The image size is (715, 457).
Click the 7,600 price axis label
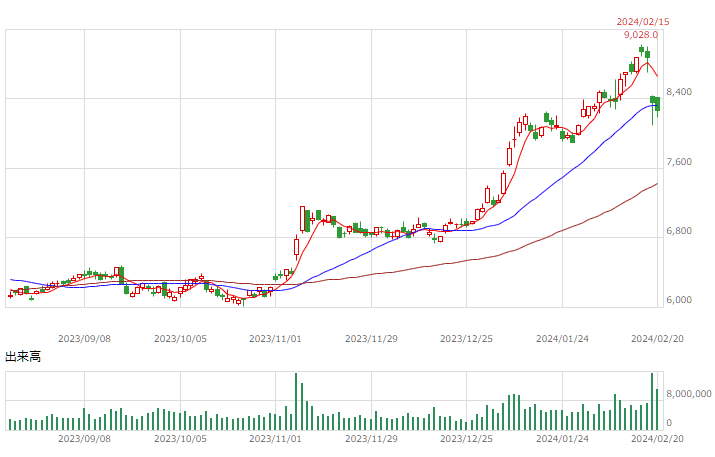[679, 162]
